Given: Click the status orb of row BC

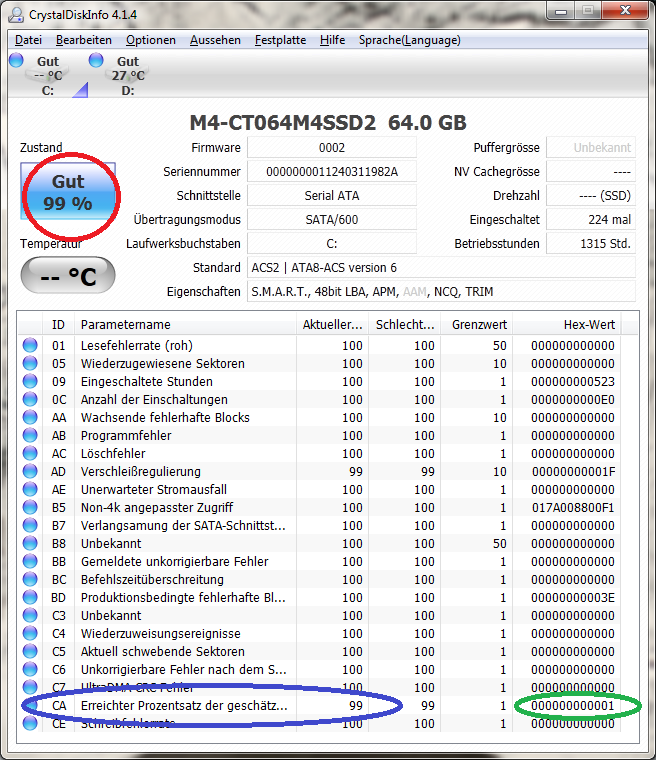Looking at the screenshot, I should (30, 579).
